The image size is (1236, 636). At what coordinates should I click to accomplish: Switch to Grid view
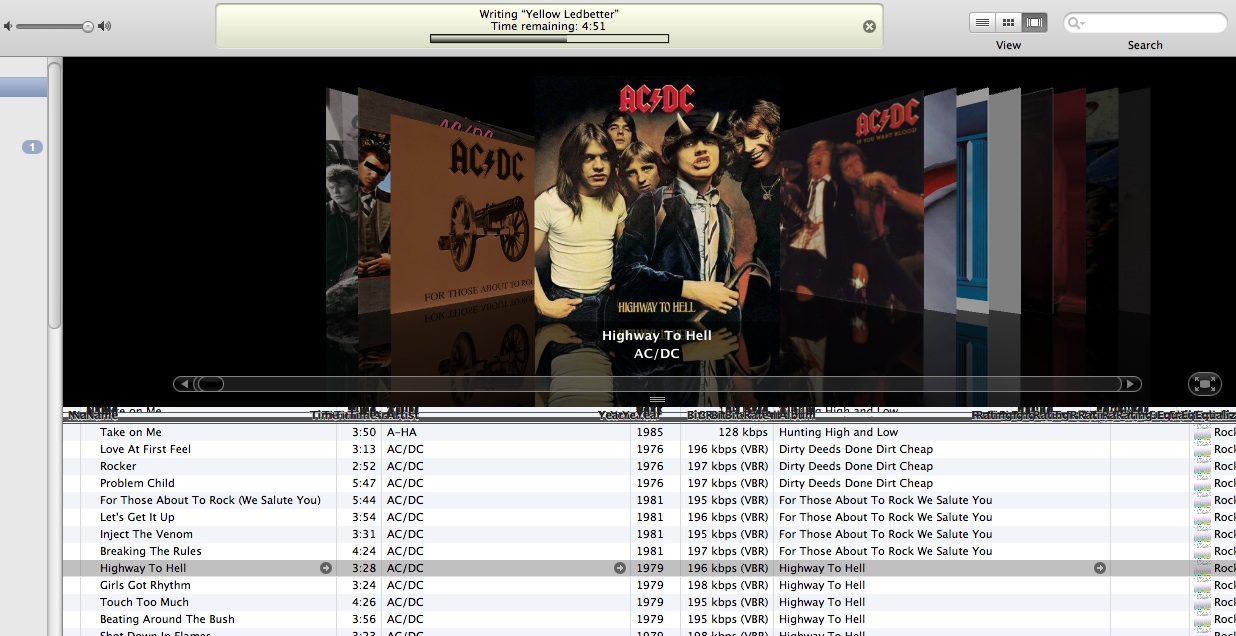(1006, 22)
